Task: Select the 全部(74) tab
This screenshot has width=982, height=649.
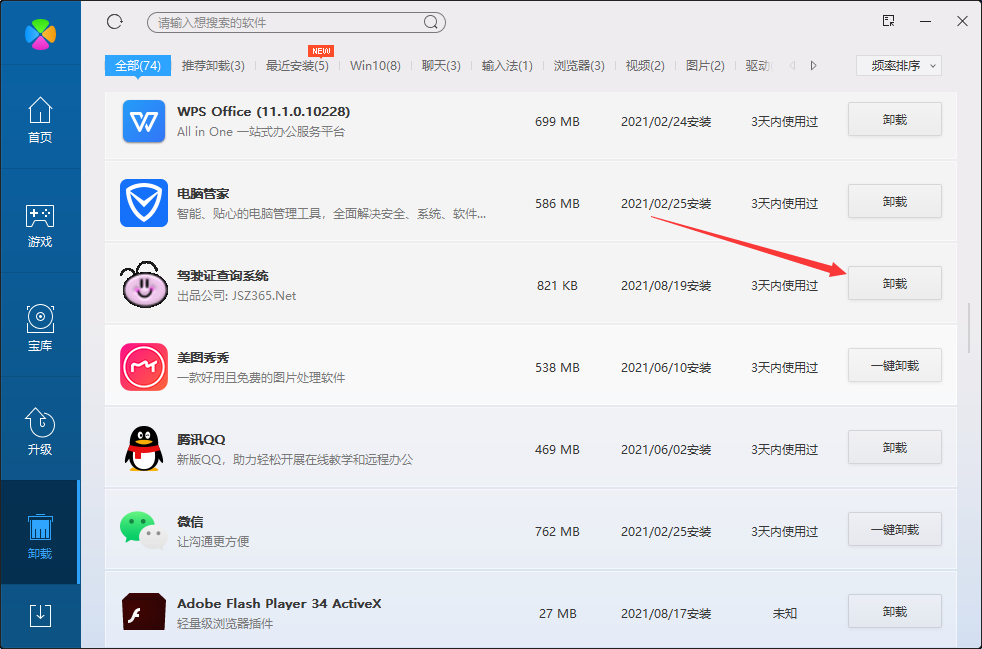Action: (x=138, y=65)
